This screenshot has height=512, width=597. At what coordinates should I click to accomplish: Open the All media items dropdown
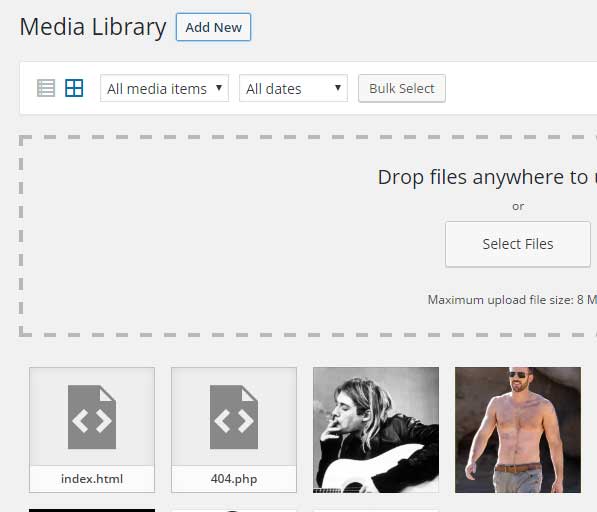pos(164,88)
